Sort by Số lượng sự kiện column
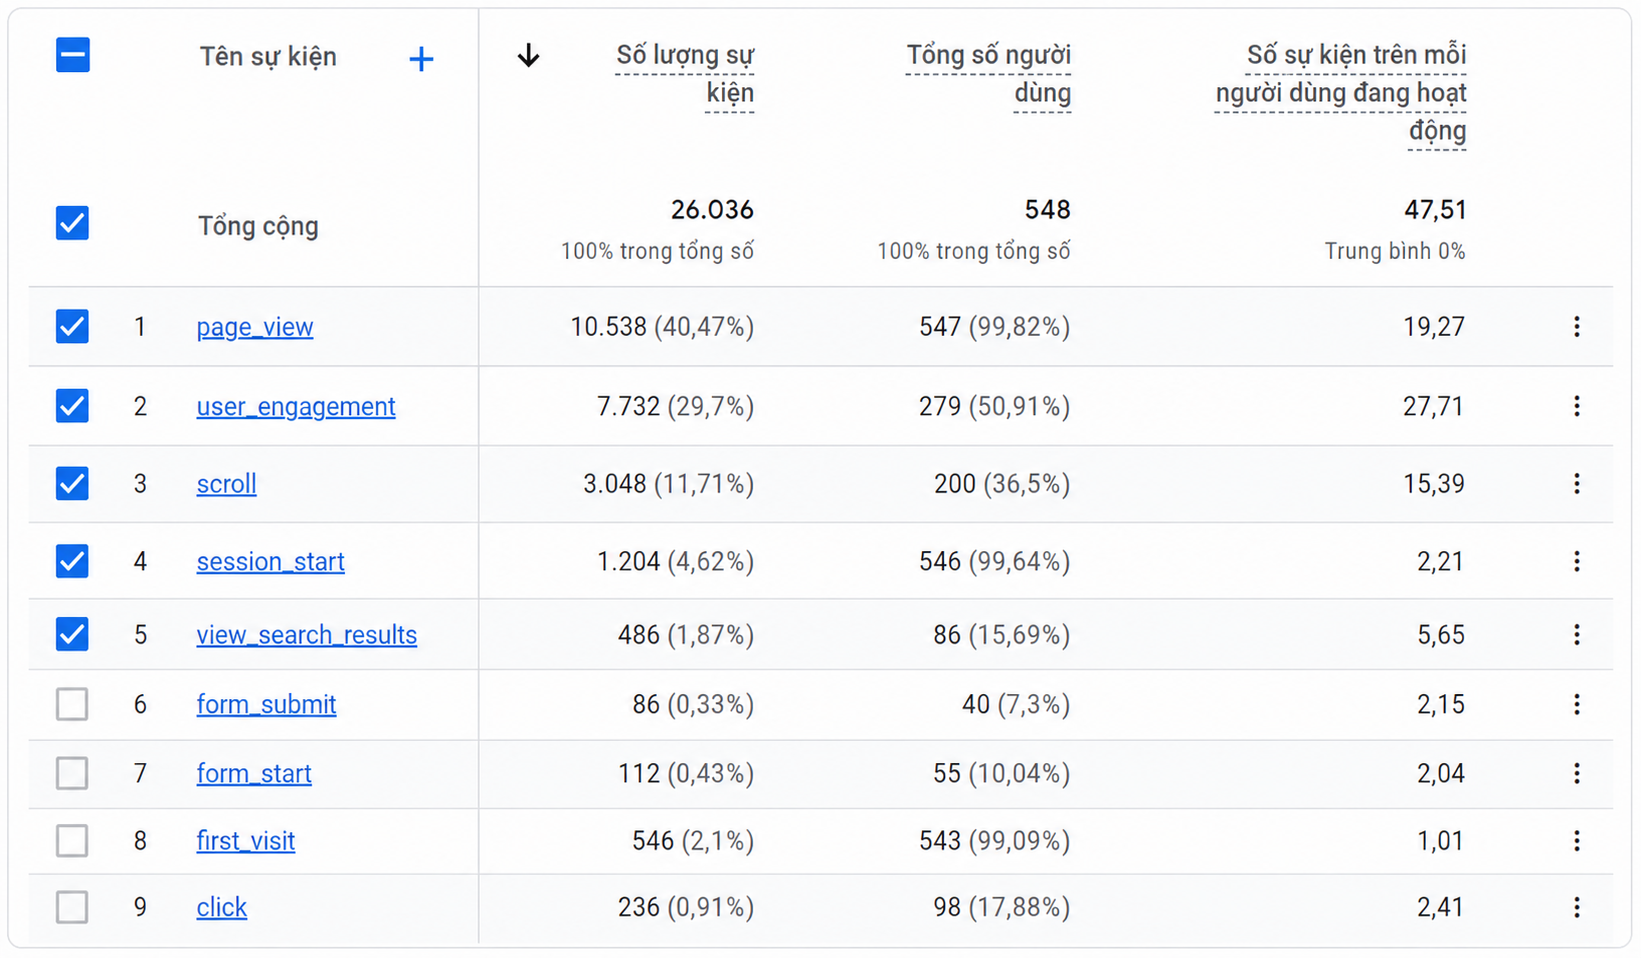Viewport: 1641px width, 958px height. point(685,74)
